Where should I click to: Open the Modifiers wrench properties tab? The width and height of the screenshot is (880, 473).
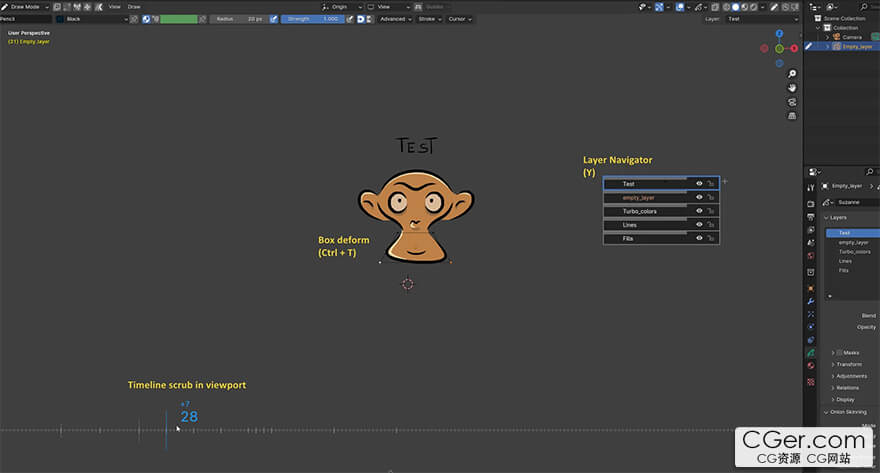[810, 300]
